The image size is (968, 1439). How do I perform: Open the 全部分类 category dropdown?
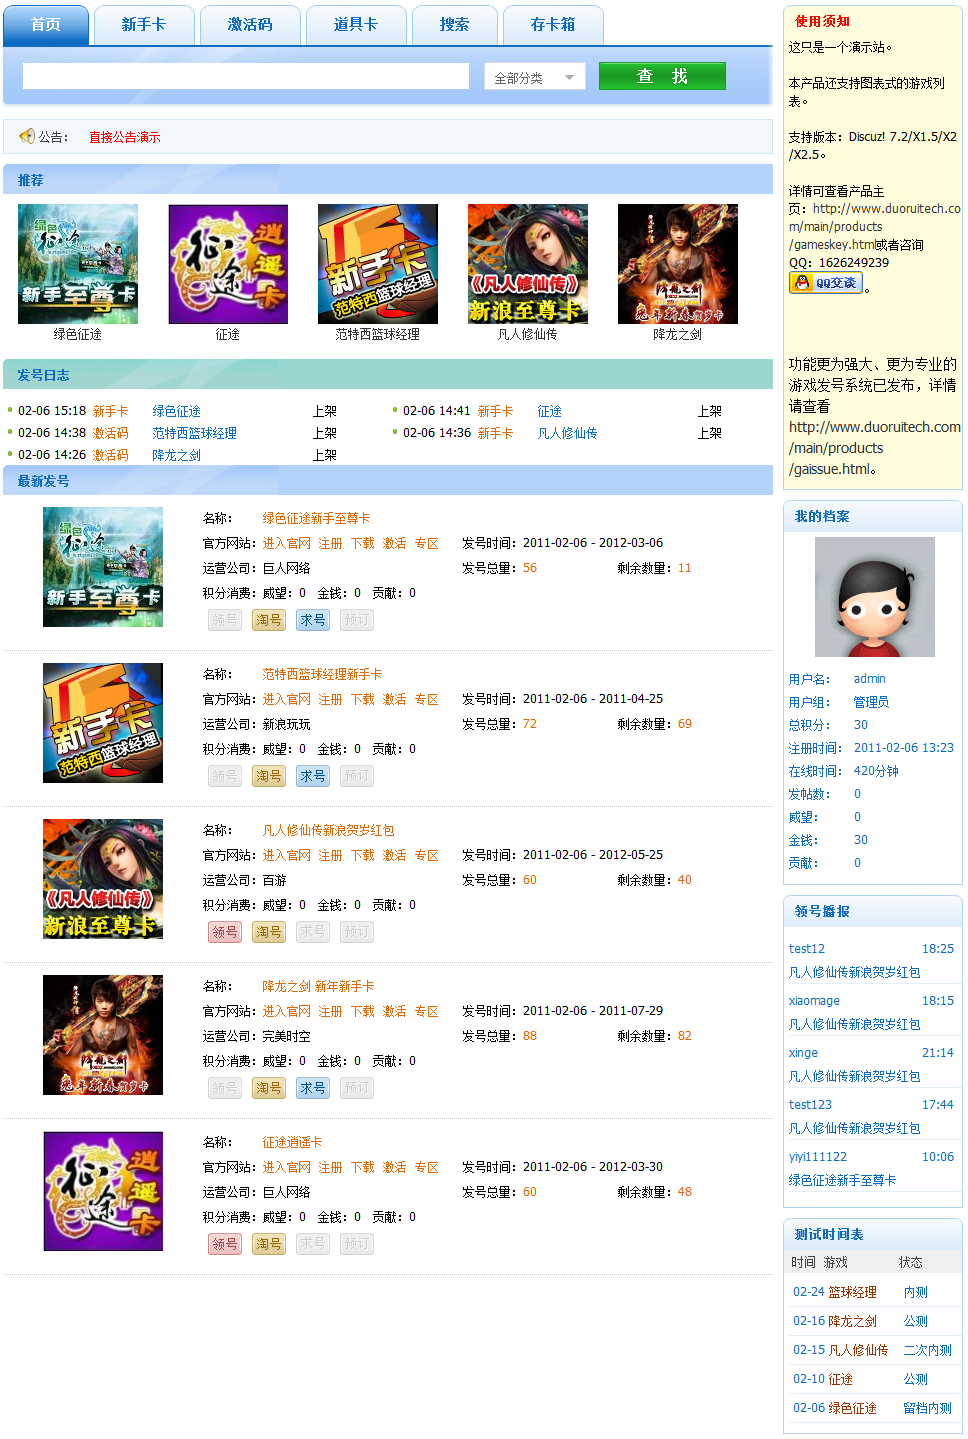click(535, 77)
